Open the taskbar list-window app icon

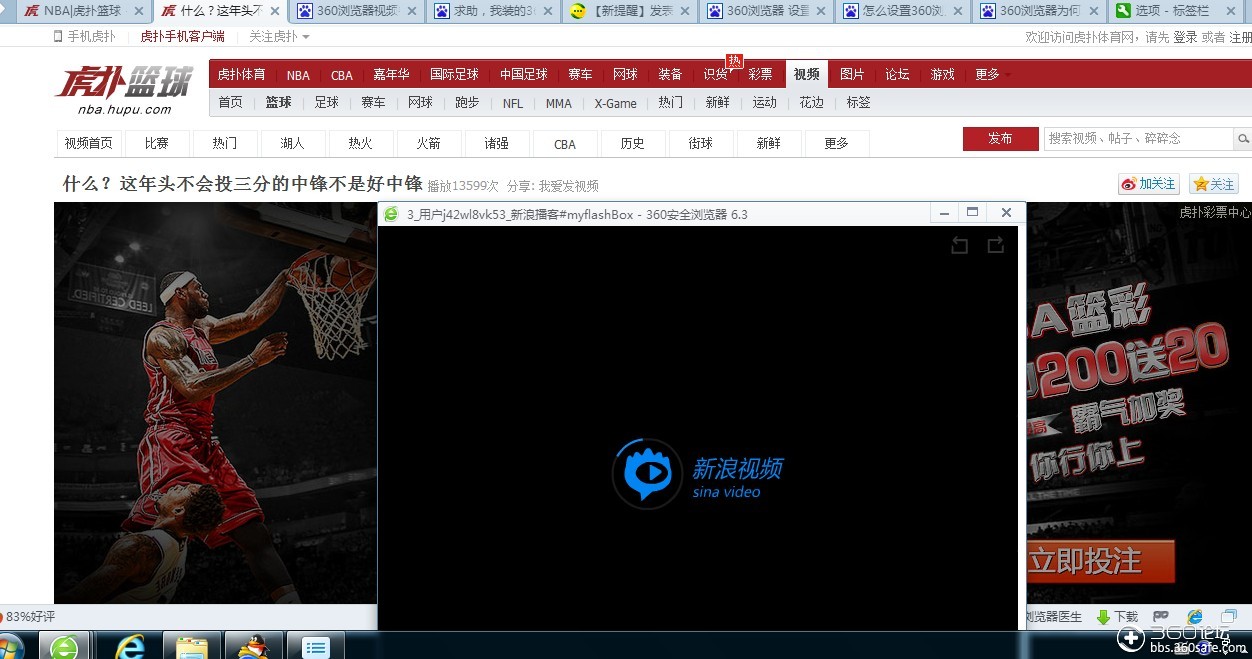315,648
